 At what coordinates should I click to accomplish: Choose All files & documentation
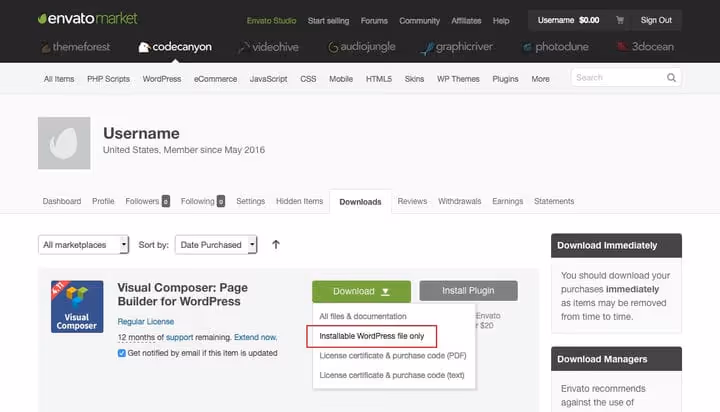(x=363, y=316)
